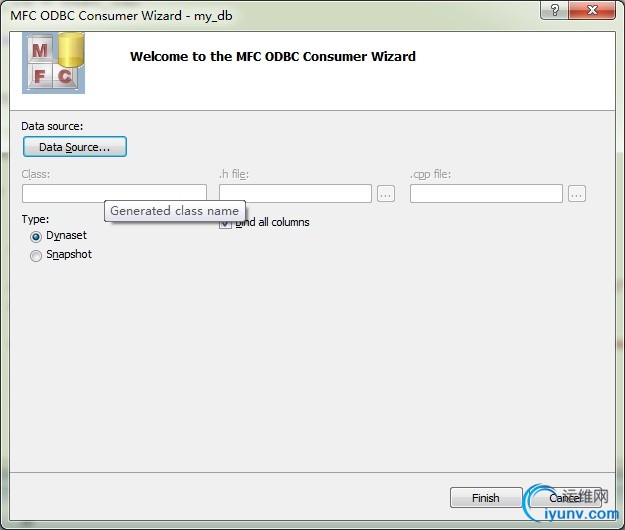625x530 pixels.
Task: Click the .cpp file text field
Action: click(486, 193)
